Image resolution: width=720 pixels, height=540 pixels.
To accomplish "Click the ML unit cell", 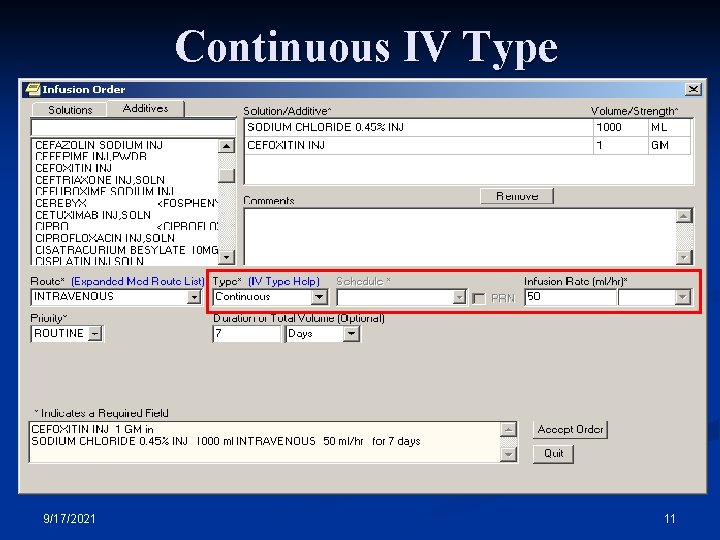I will (x=669, y=127).
